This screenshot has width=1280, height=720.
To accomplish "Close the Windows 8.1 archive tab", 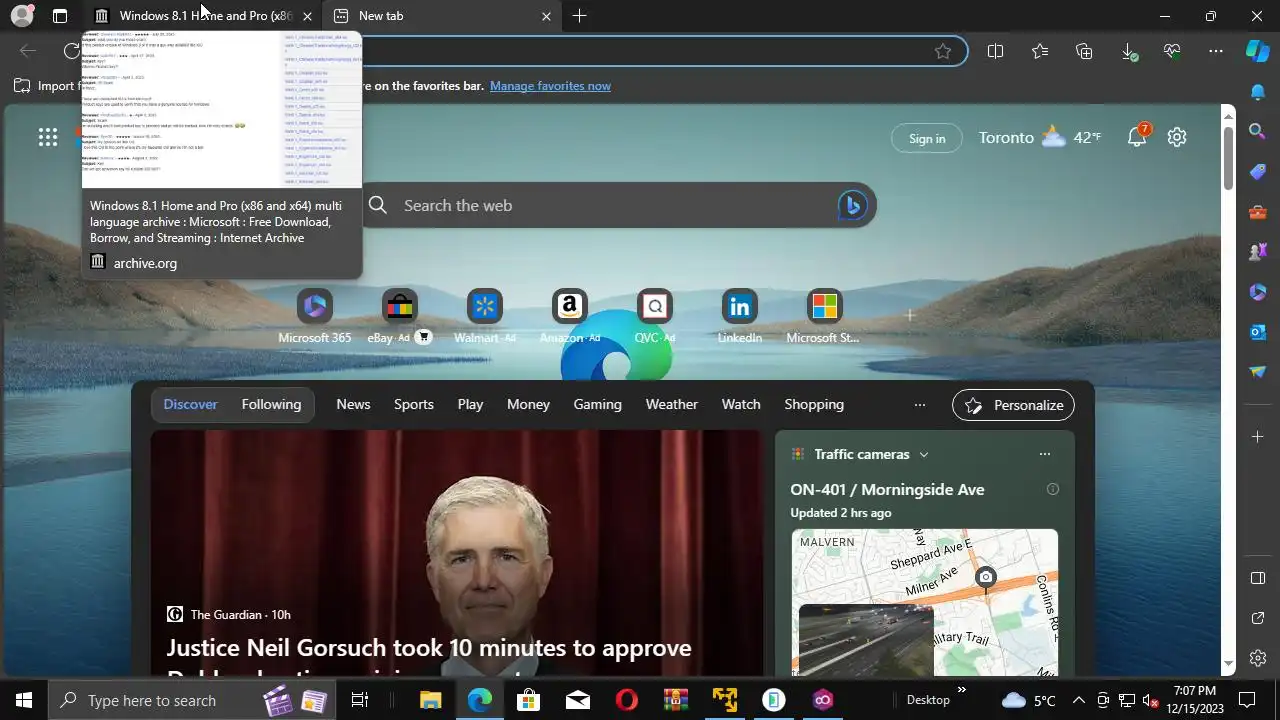I will point(307,16).
